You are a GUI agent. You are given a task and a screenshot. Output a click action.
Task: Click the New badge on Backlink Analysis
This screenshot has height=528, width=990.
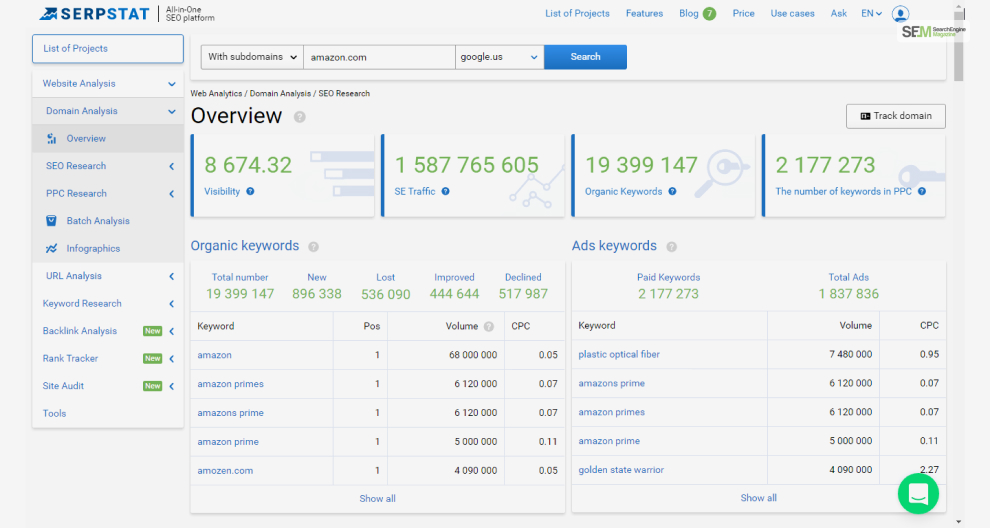(152, 331)
